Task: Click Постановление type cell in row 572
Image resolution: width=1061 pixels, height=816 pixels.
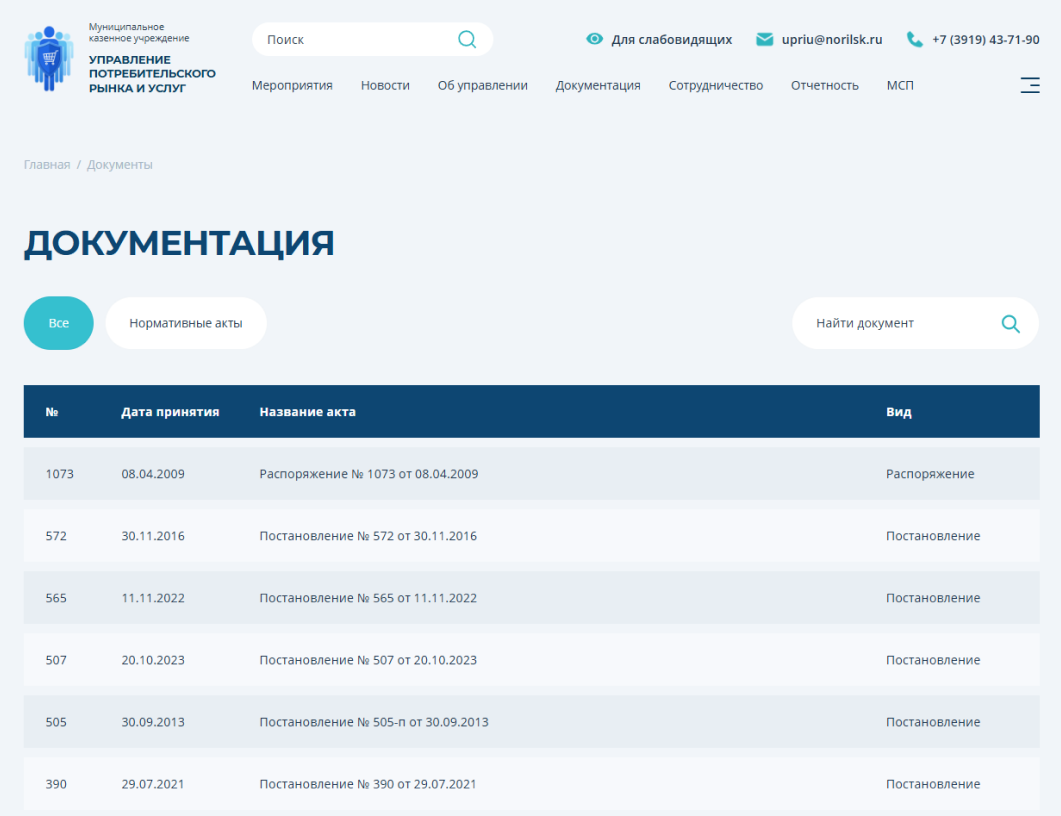Action: click(933, 536)
